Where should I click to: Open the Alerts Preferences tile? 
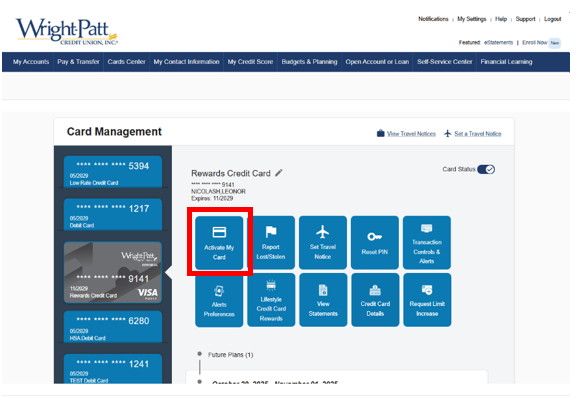219,300
